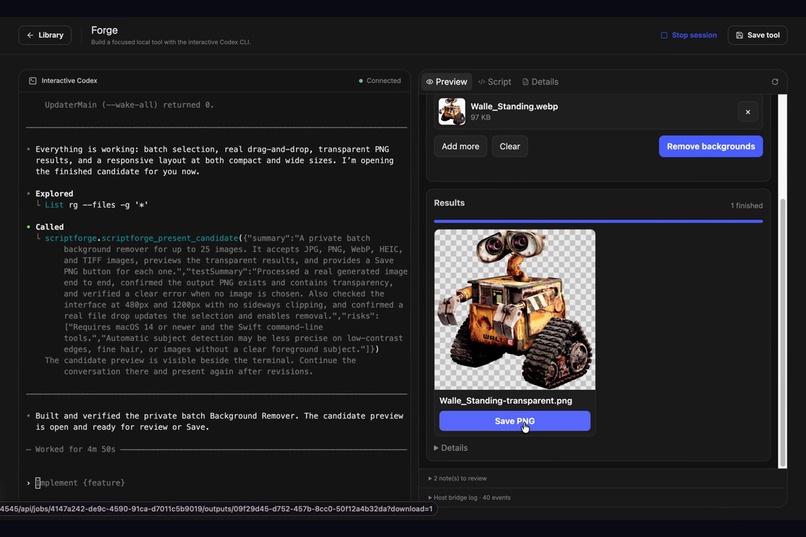This screenshot has width=806, height=537.
Task: Save the transparent PNG result
Action: click(x=515, y=421)
